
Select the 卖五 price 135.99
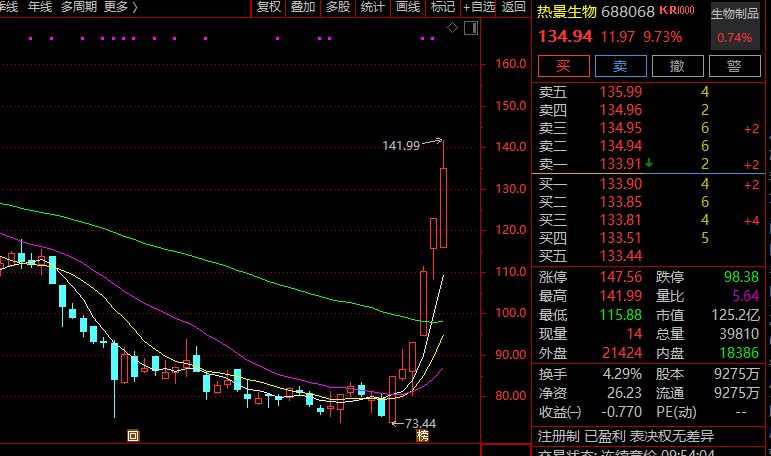pyautogui.click(x=621, y=92)
